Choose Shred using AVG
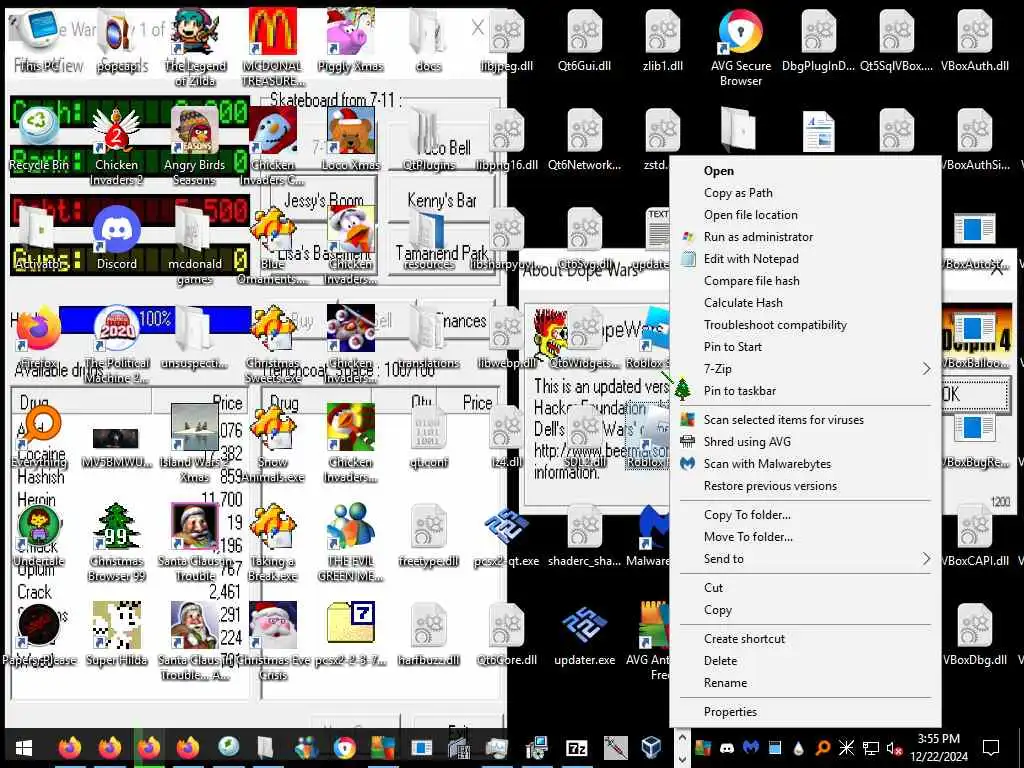This screenshot has width=1024, height=768. [806, 442]
